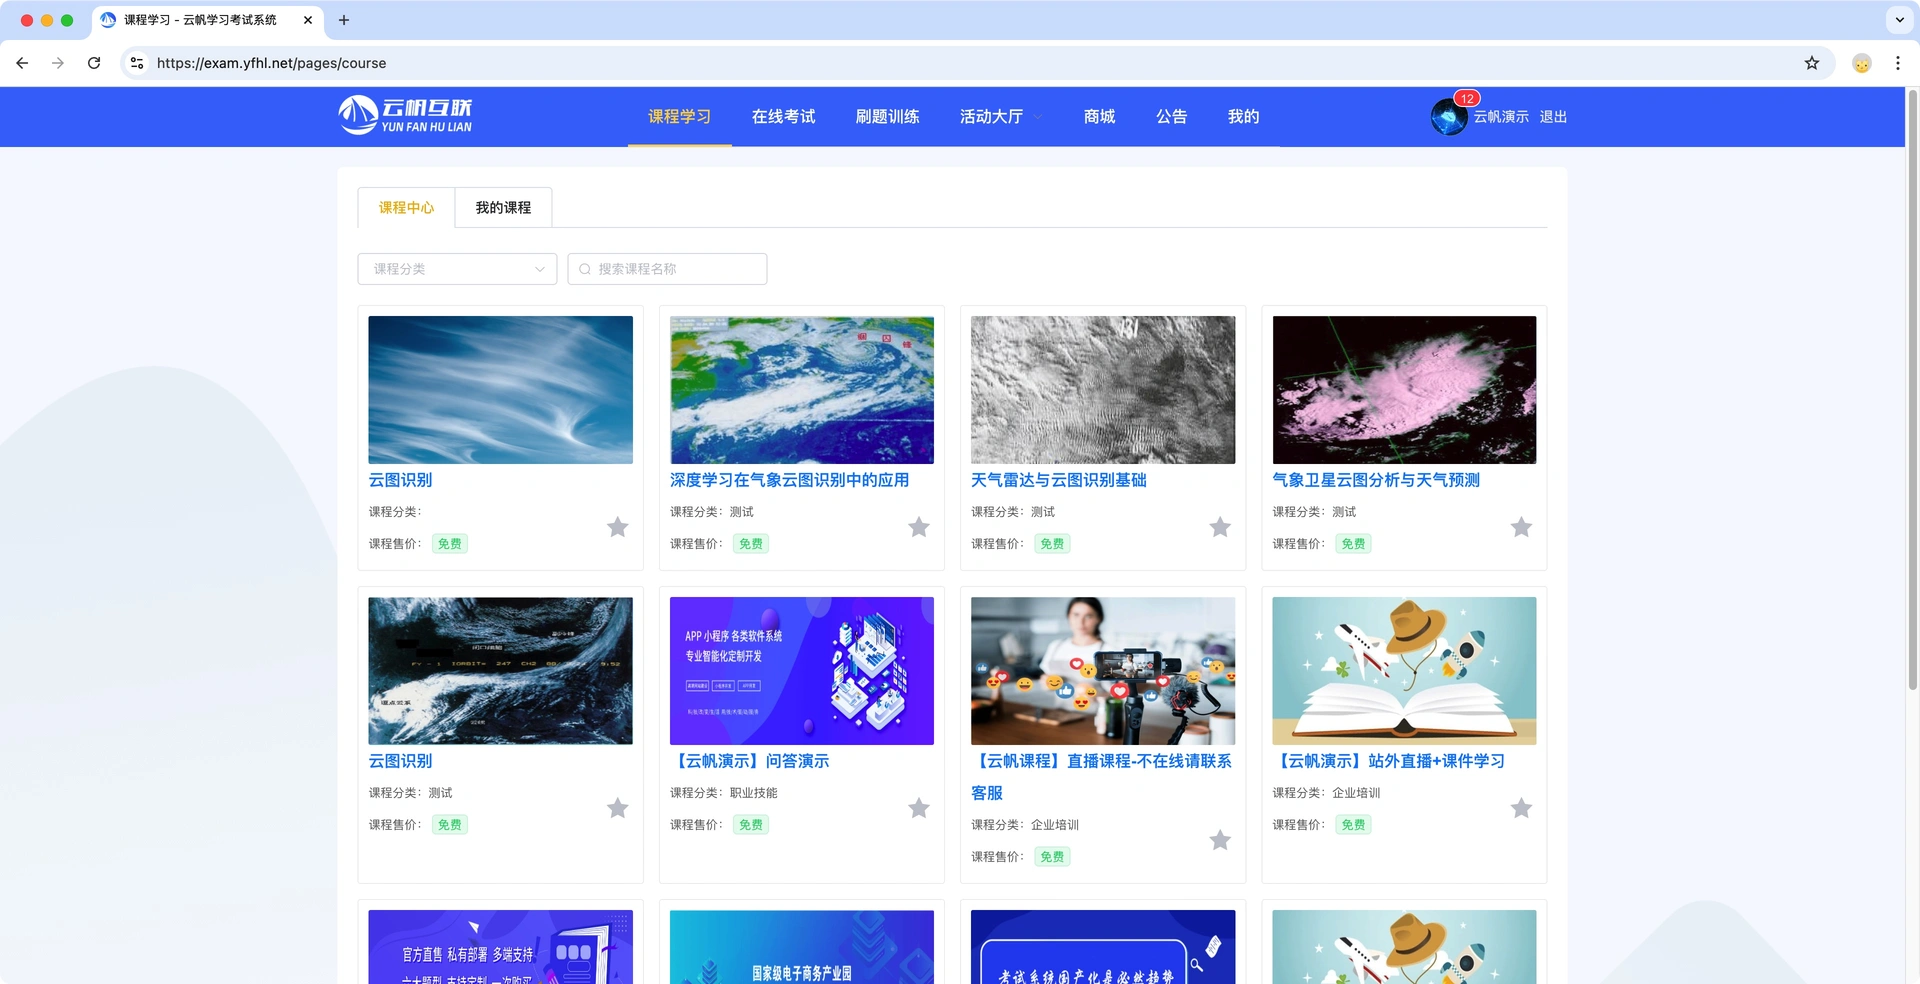Viewport: 1920px width, 984px height.
Task: Click the browser address bar URL
Action: click(x=271, y=63)
